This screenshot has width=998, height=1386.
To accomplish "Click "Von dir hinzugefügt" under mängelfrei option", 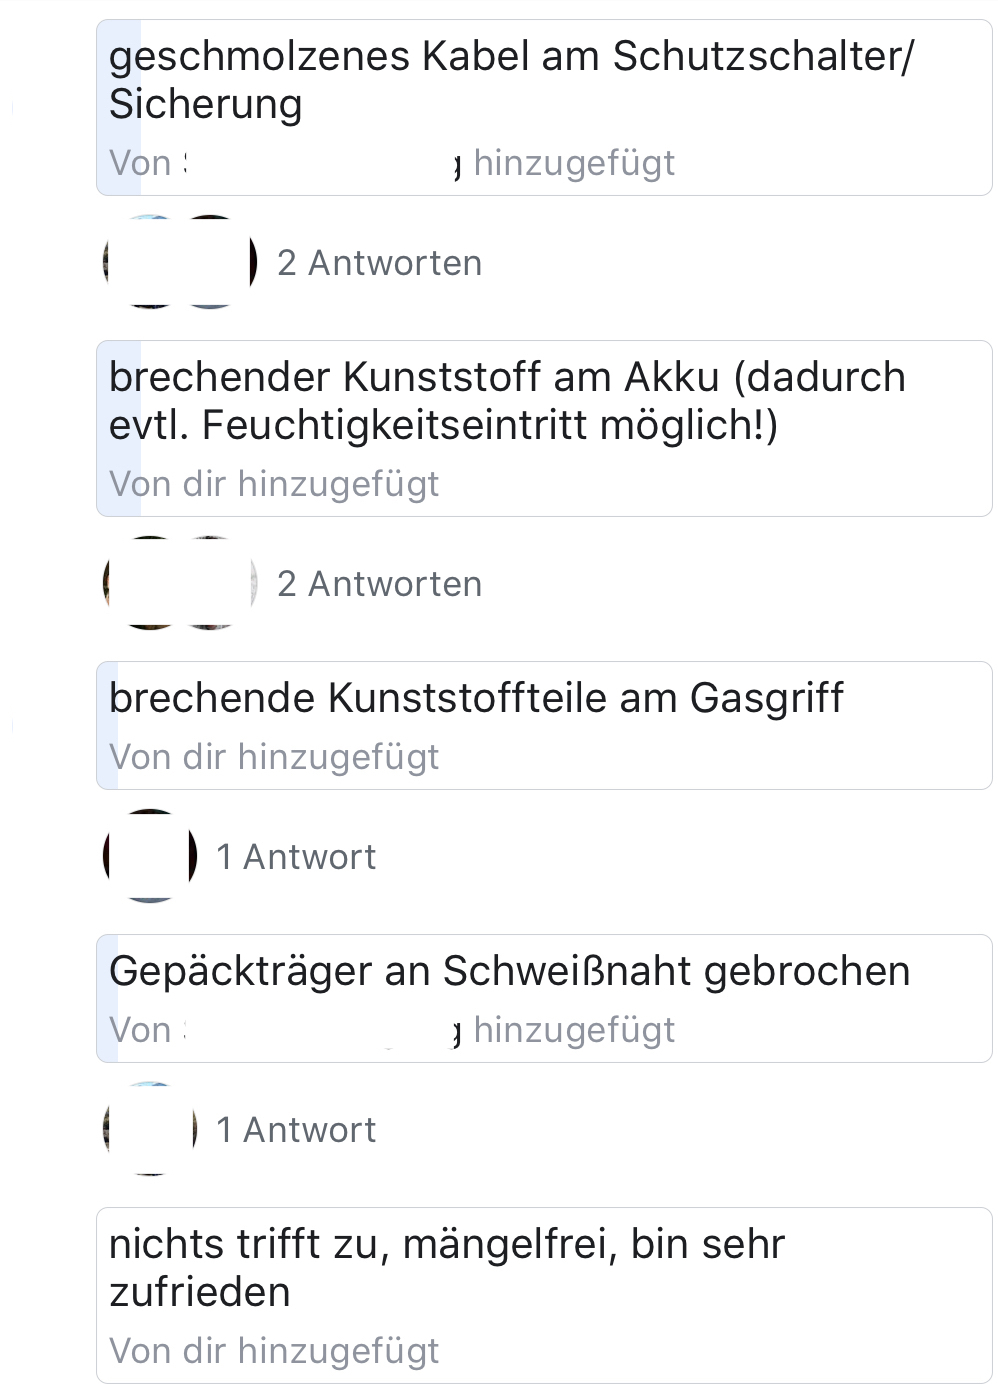I will click(274, 1351).
